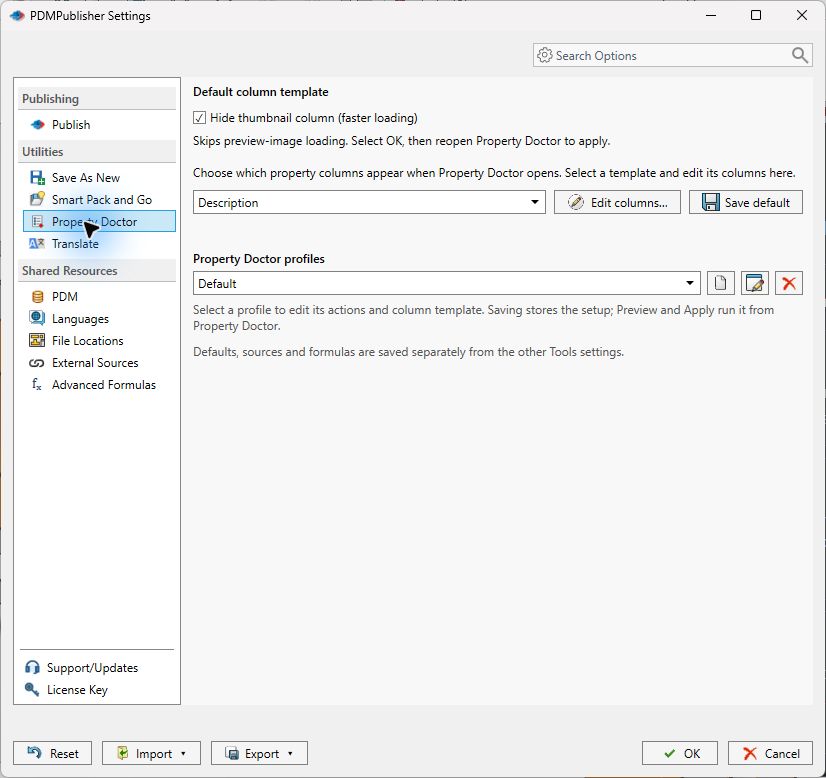Open Smart Pack and Go settings
The height and width of the screenshot is (778, 826).
(x=101, y=200)
